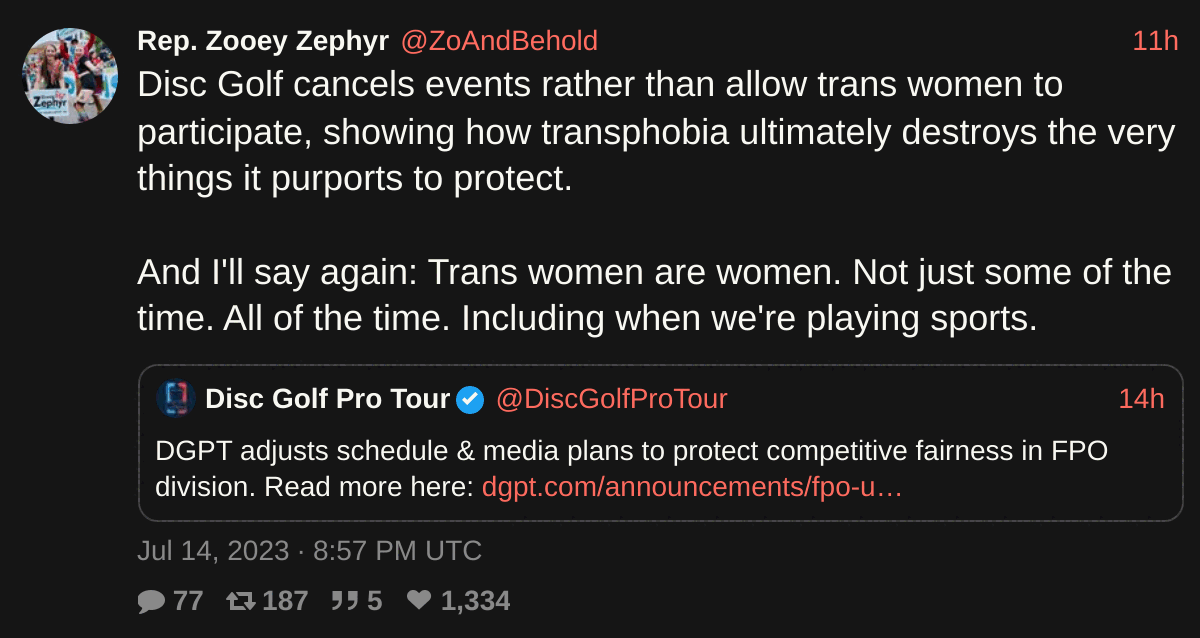The image size is (1200, 638).
Task: Go to the @DiscGolfProTour handle
Action: [612, 399]
